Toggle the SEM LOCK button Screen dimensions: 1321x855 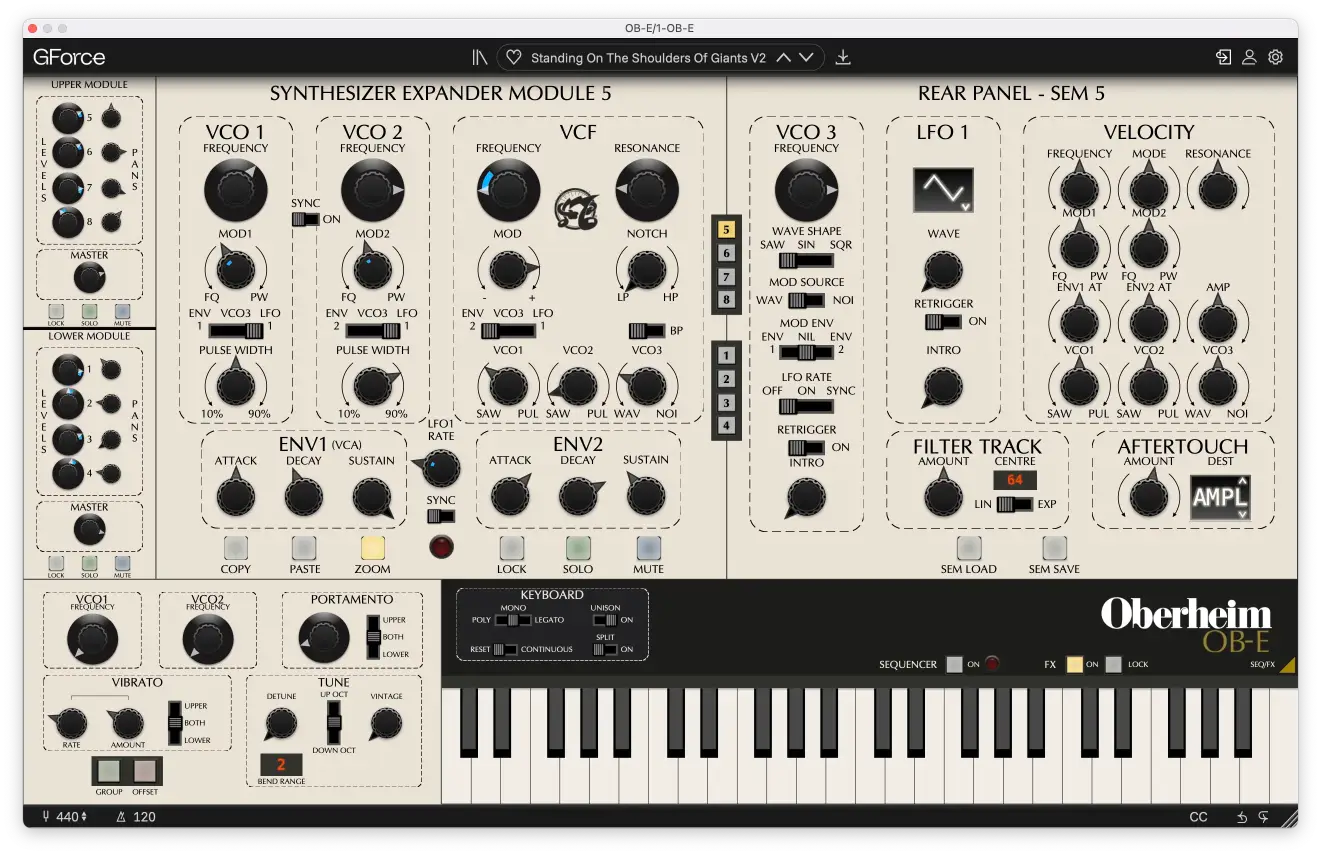pos(512,547)
